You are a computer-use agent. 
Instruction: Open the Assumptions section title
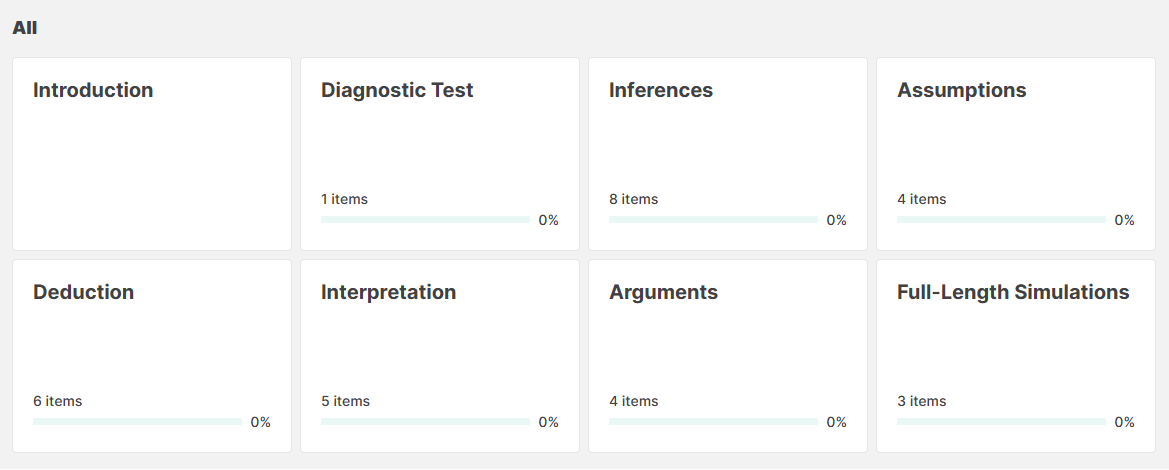tap(961, 90)
